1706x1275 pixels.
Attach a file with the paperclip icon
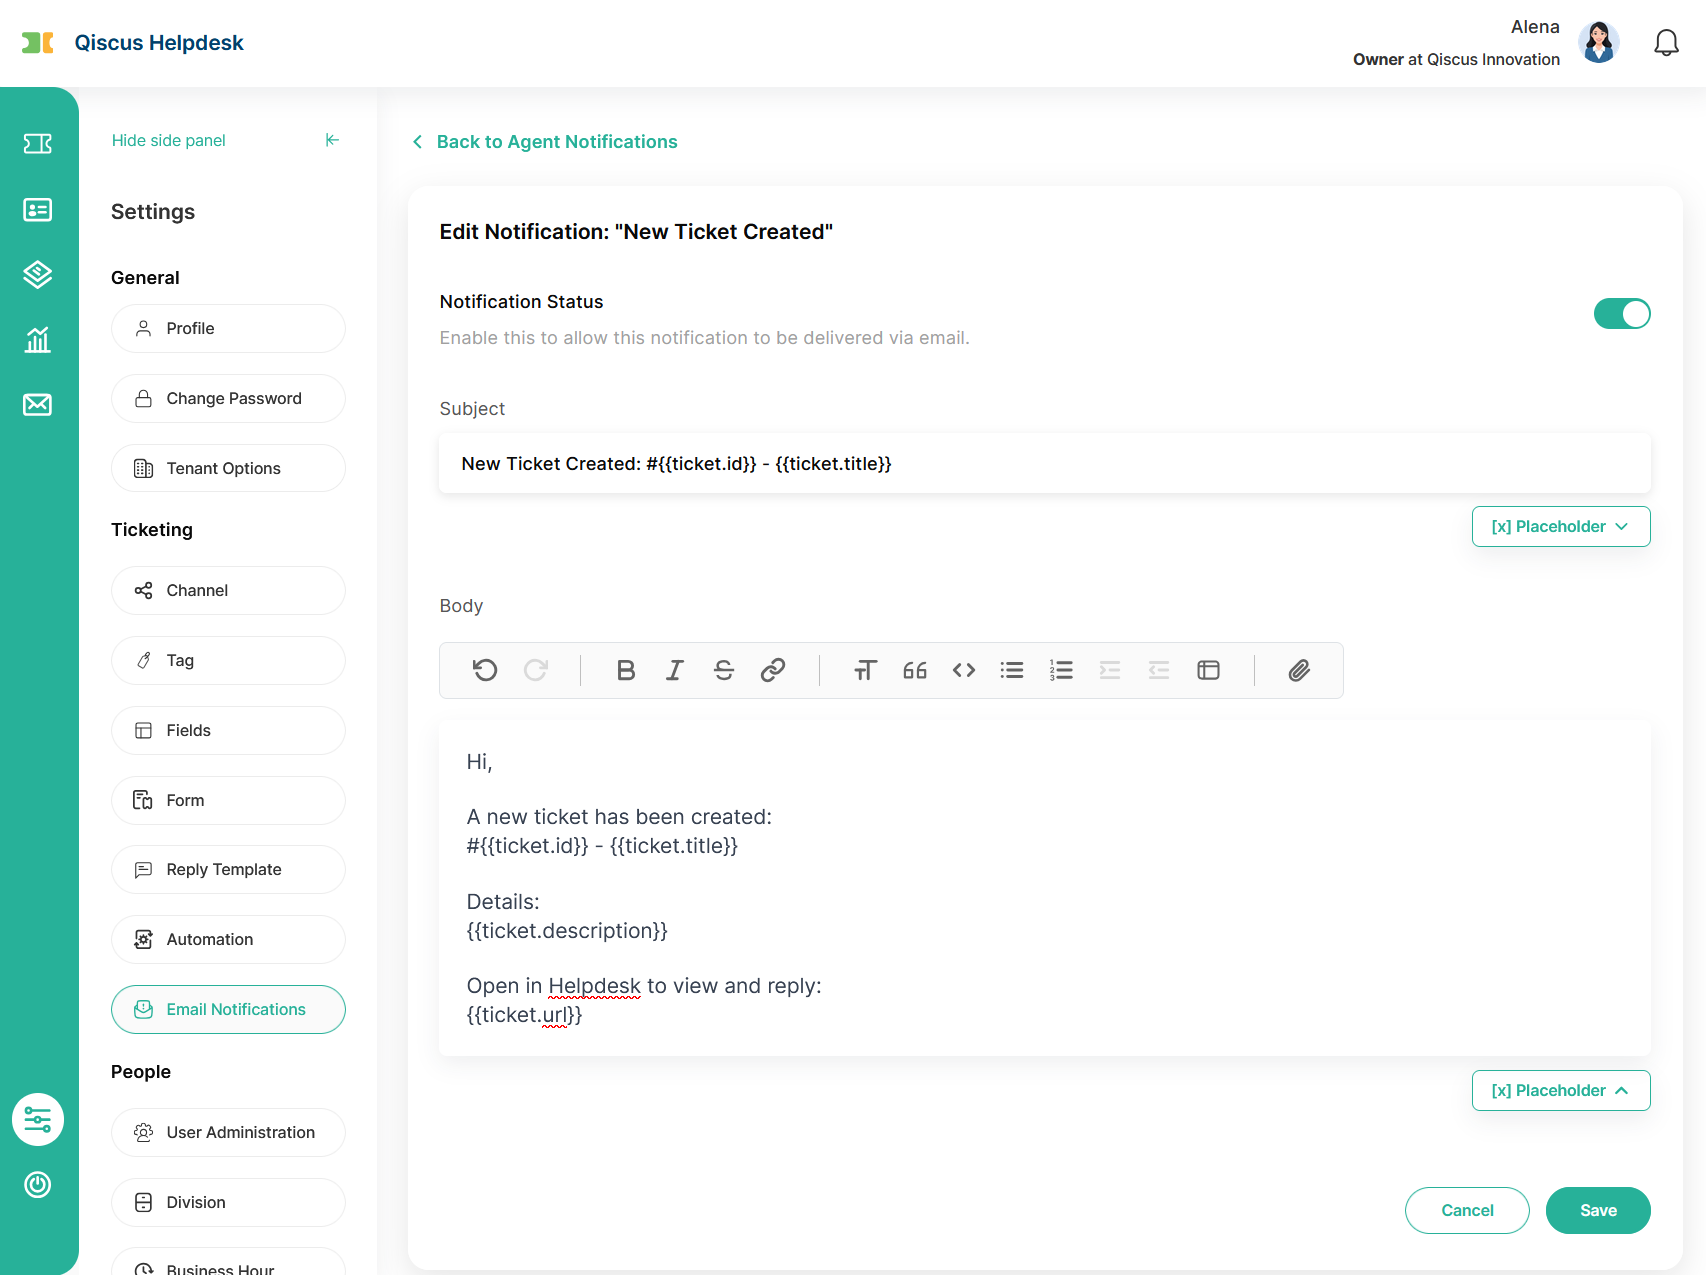click(1299, 670)
